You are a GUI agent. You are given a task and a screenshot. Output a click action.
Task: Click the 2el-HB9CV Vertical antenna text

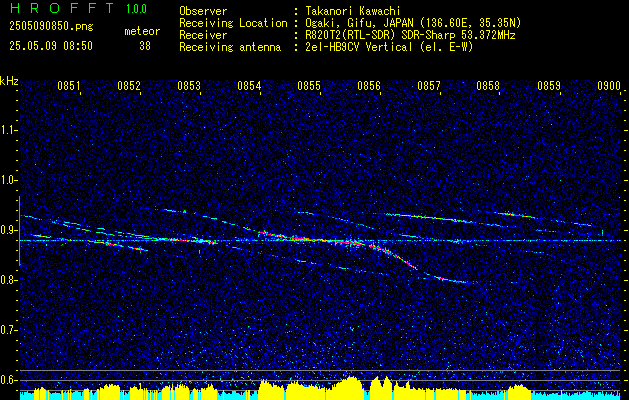click(389, 47)
